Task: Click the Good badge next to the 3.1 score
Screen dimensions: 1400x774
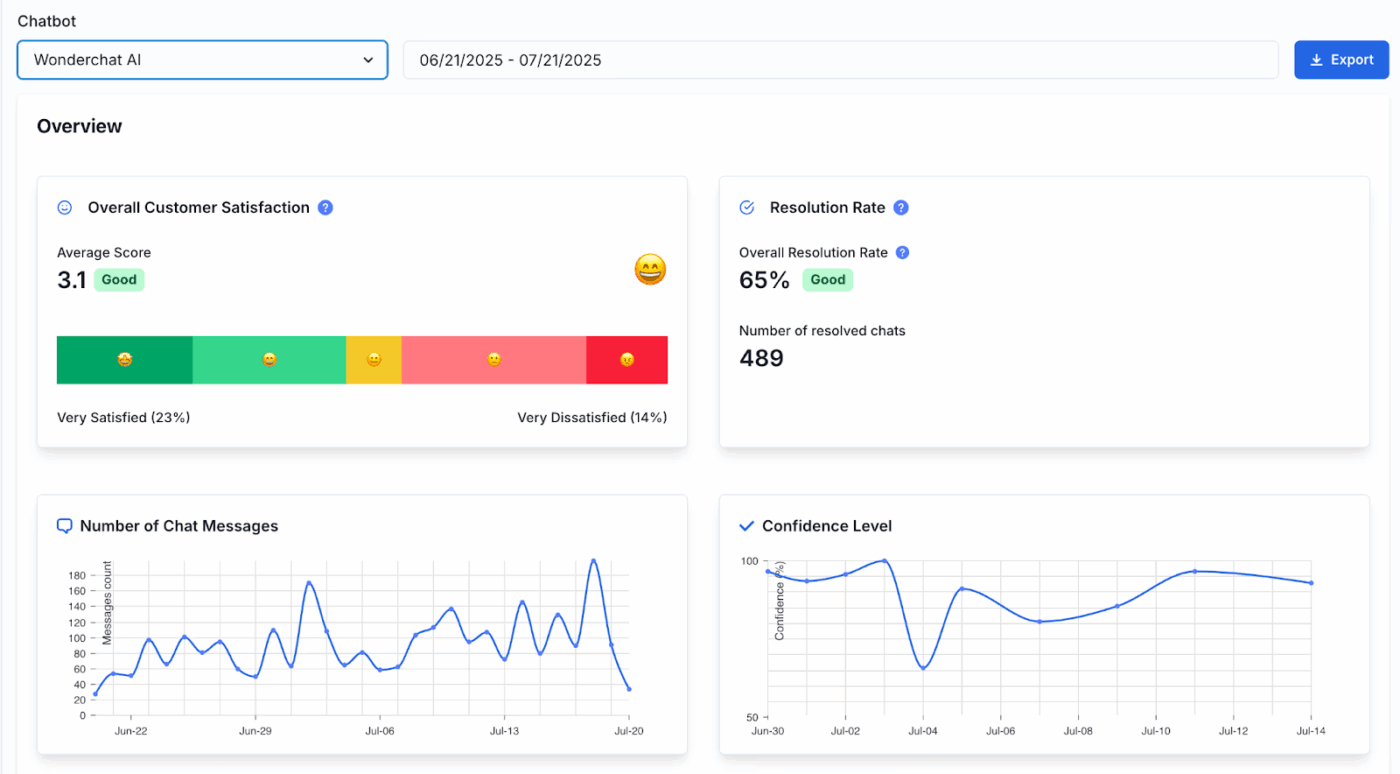Action: point(119,280)
